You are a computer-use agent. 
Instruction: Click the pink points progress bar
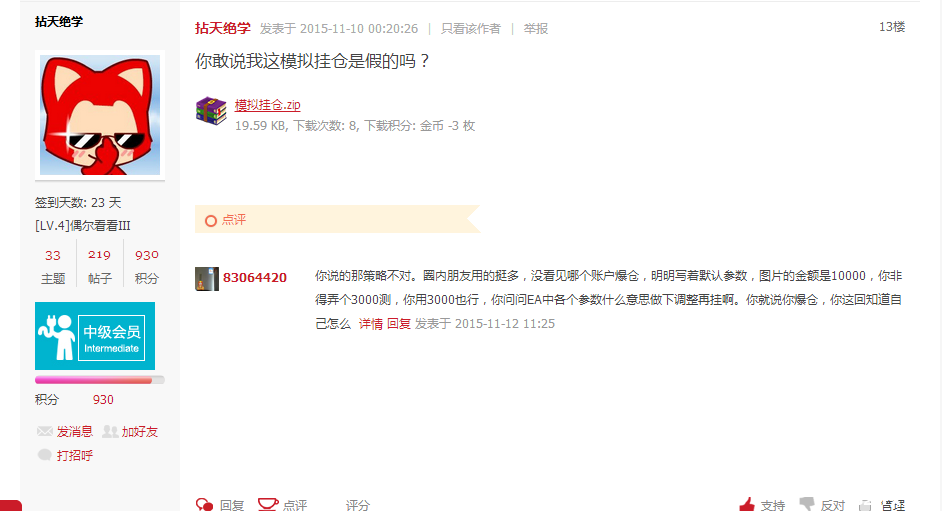[x=100, y=379]
